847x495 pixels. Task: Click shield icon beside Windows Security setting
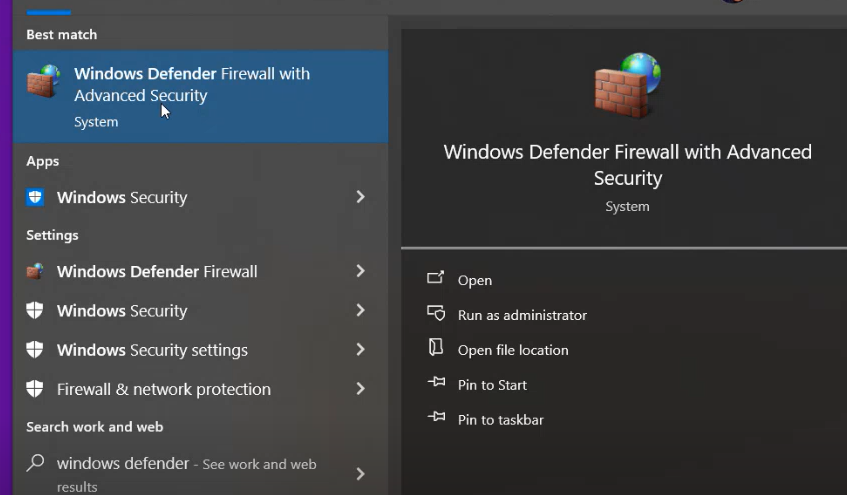click(35, 310)
